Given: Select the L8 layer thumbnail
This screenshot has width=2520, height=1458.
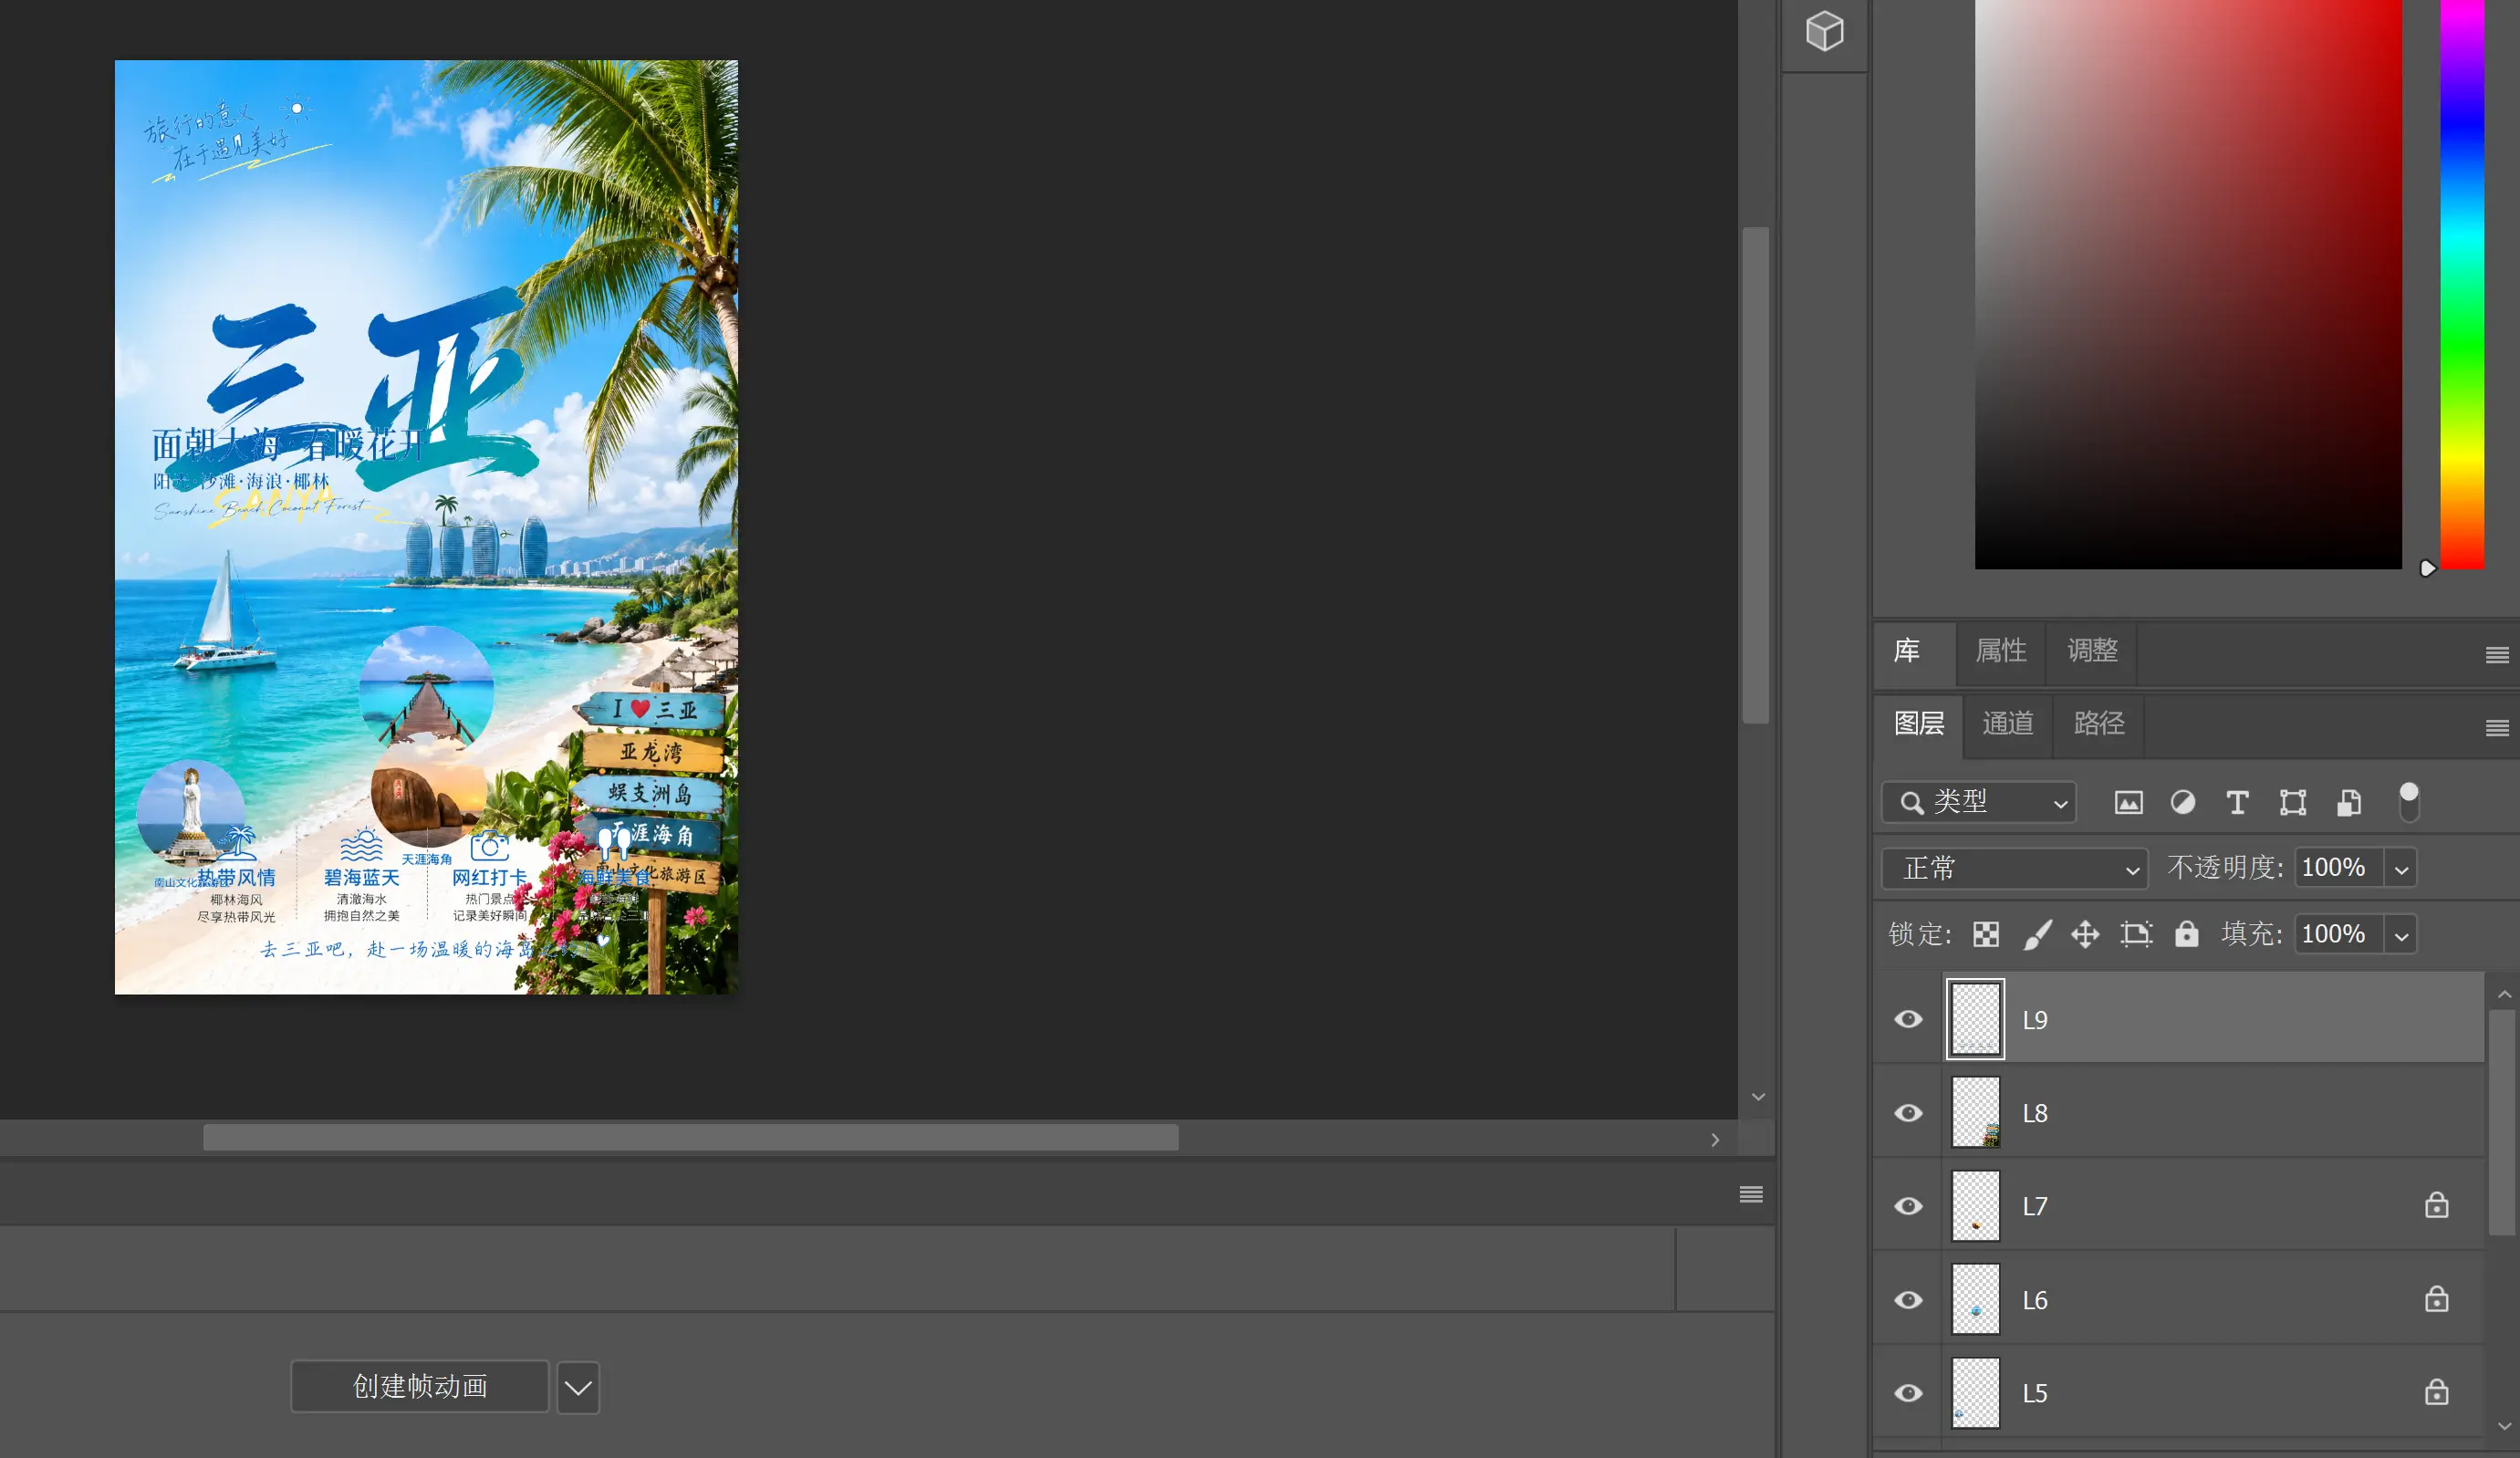Looking at the screenshot, I should coord(1976,1112).
